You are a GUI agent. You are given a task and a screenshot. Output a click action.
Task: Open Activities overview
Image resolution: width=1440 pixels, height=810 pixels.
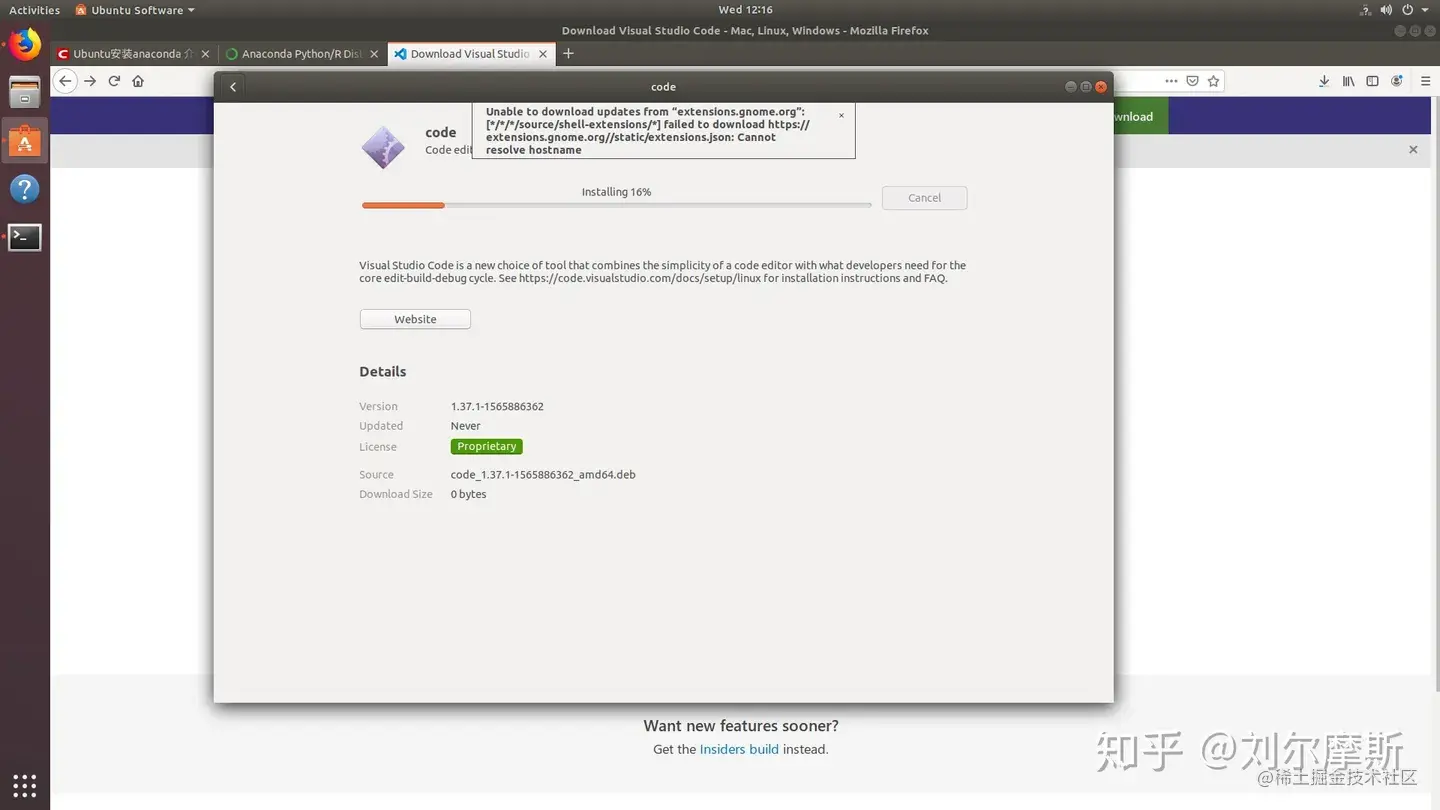pos(35,10)
